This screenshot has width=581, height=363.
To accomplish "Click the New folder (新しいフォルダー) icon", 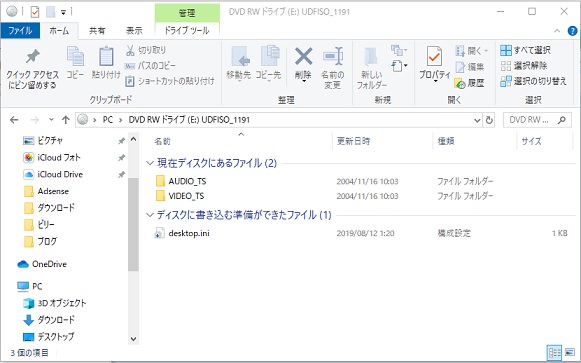I will point(371,57).
